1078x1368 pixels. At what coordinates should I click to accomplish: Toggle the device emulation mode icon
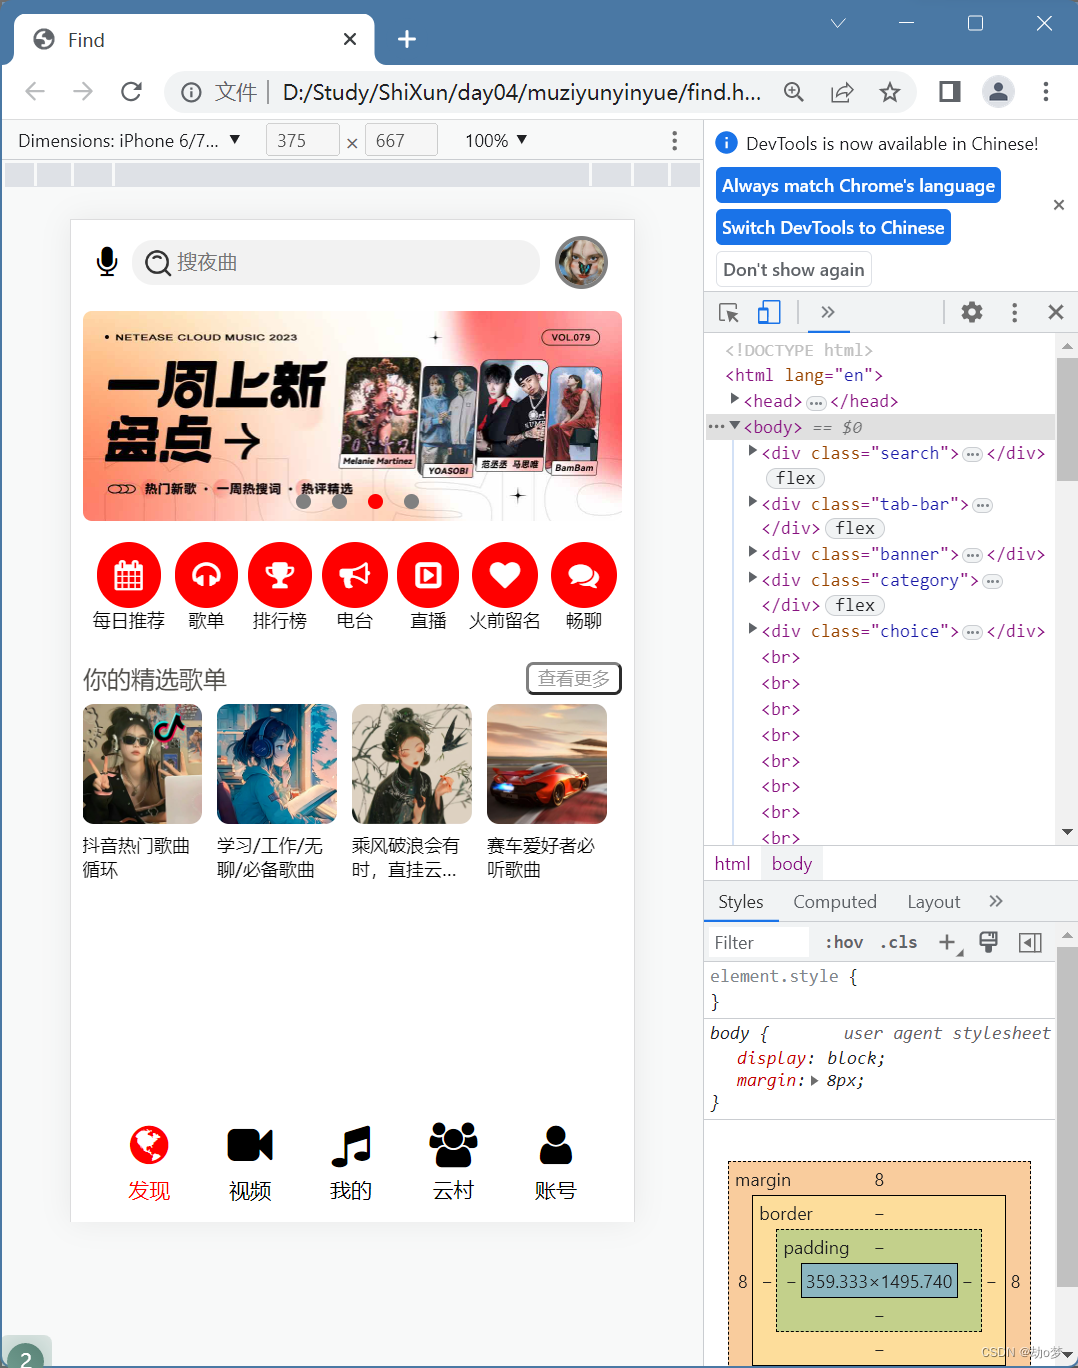pyautogui.click(x=768, y=312)
